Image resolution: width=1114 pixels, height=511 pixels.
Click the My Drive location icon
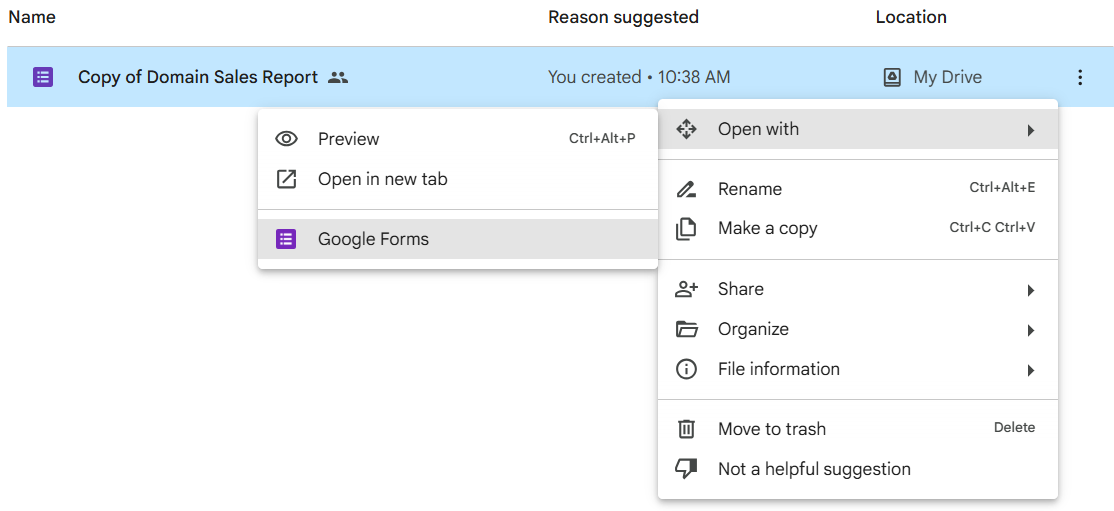[x=892, y=77]
